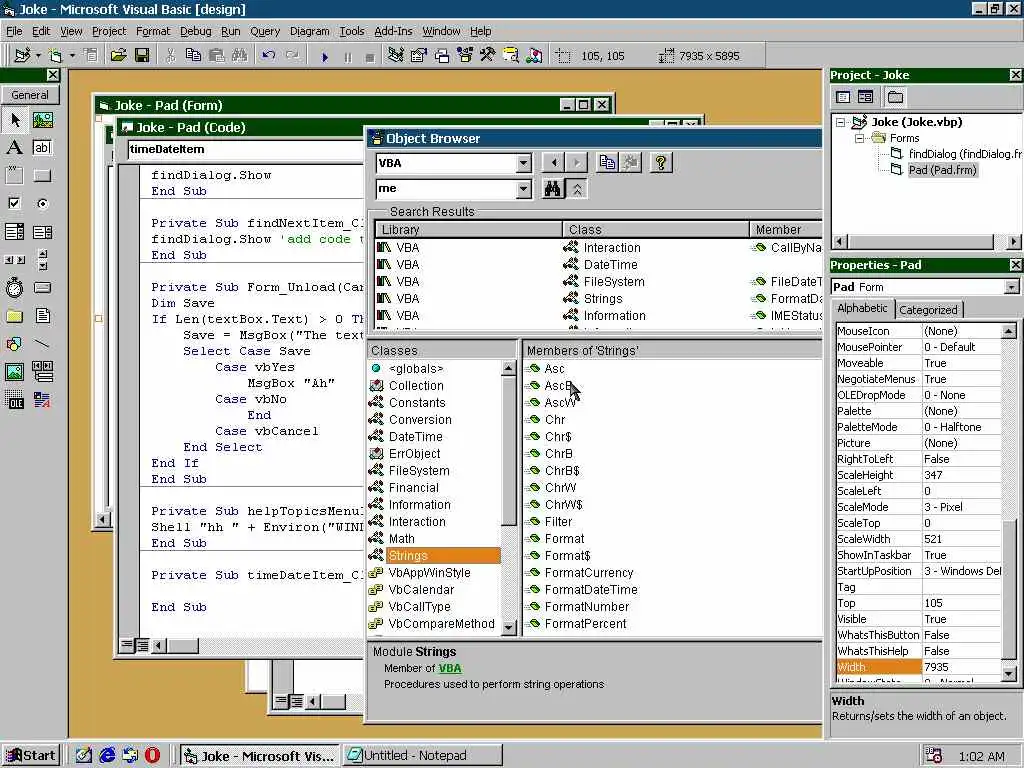Image resolution: width=1024 pixels, height=768 pixels.
Task: Open the Menu Editor toolbar icon
Action: pos(91,56)
